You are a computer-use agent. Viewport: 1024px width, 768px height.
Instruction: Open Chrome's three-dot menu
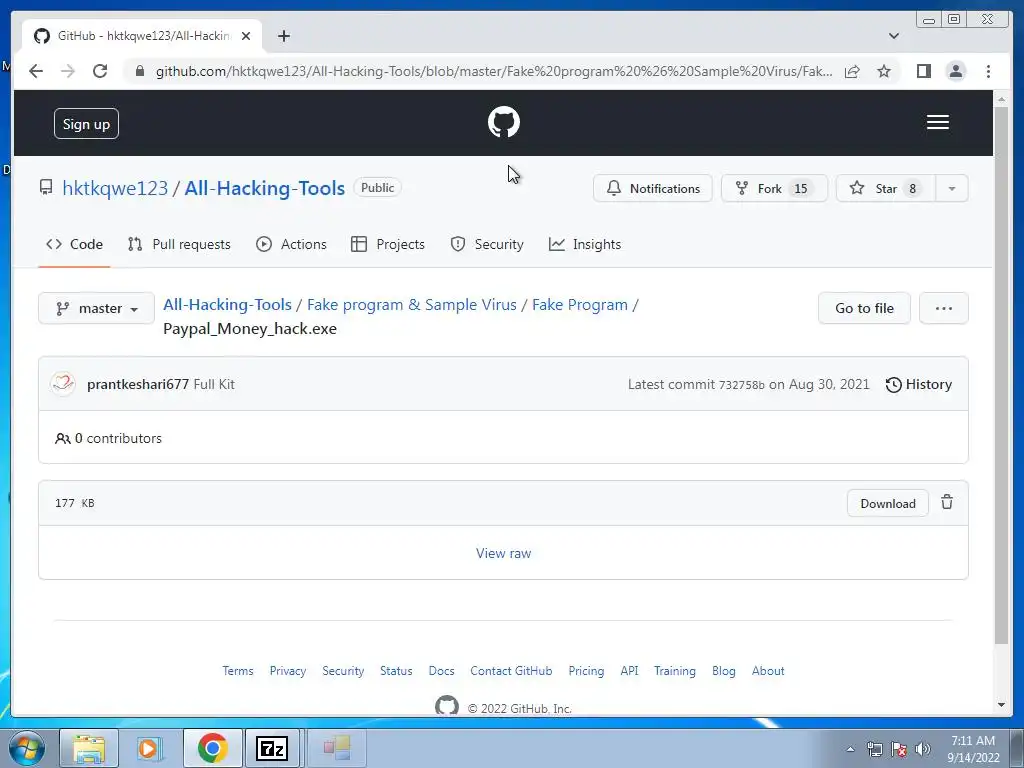[988, 71]
